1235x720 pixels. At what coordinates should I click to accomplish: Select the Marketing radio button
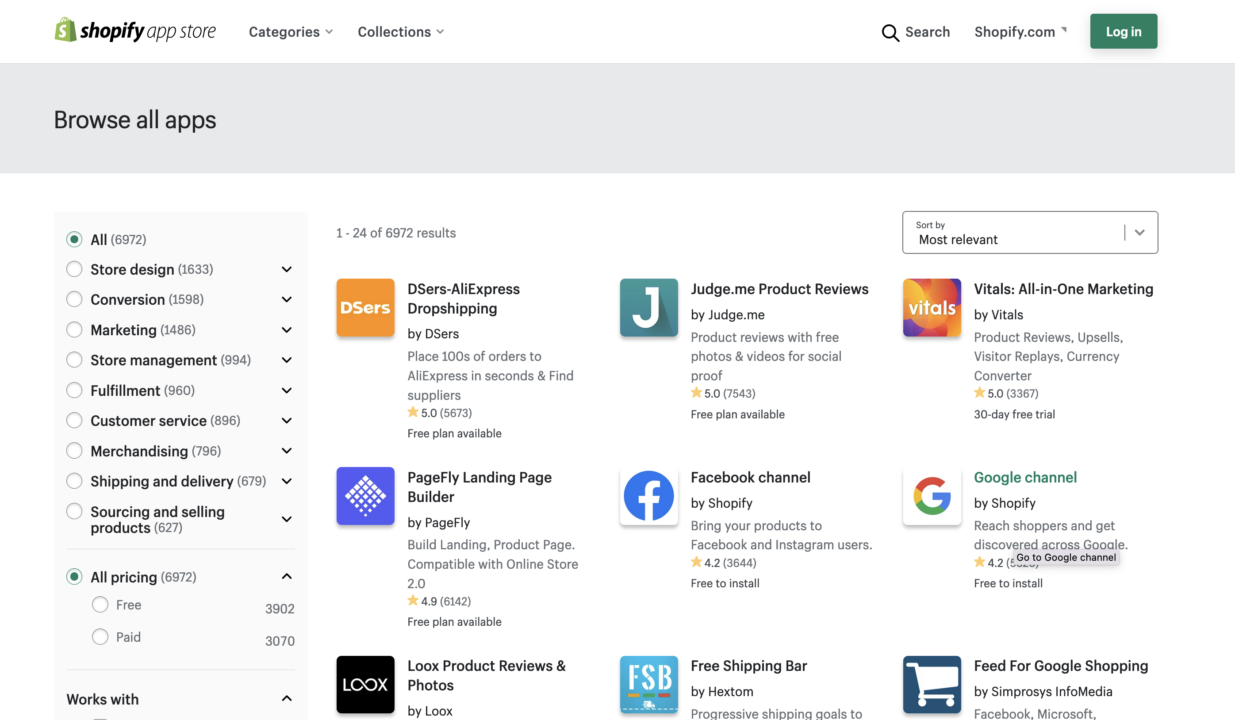coord(74,330)
